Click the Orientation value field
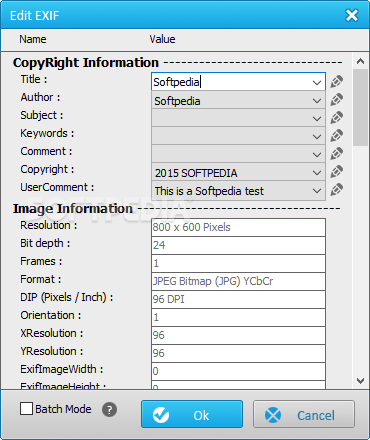Viewport: 370px width, 440px height. click(238, 317)
